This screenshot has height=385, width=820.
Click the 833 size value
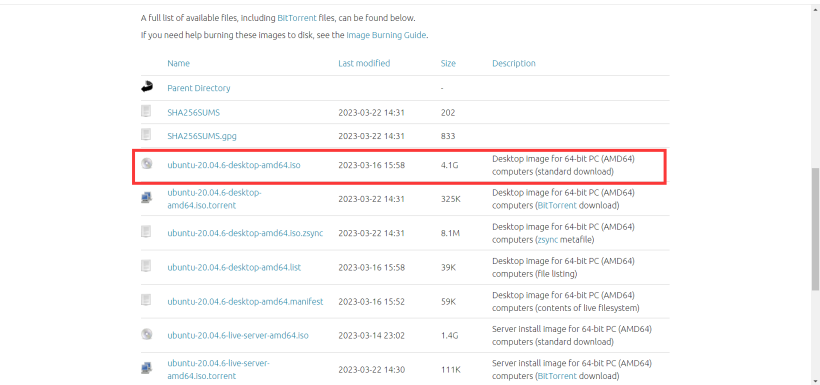tap(448, 136)
